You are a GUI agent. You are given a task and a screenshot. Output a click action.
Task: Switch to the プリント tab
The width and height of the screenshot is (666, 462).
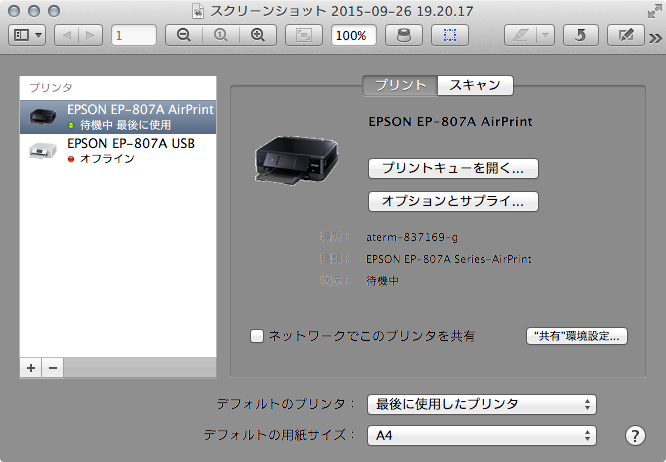pos(400,85)
